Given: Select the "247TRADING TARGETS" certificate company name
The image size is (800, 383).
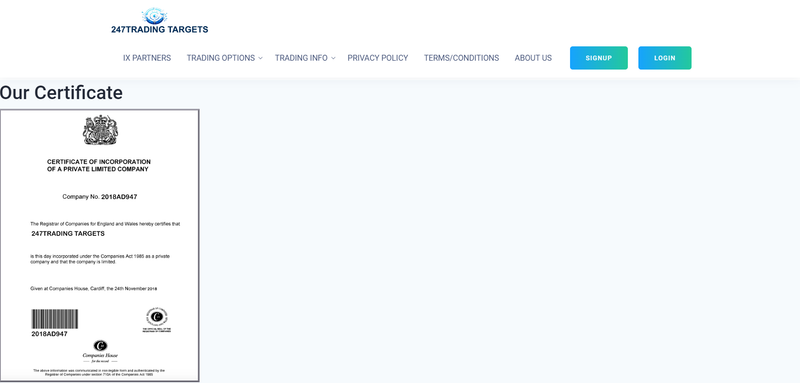Looking at the screenshot, I should [x=68, y=234].
